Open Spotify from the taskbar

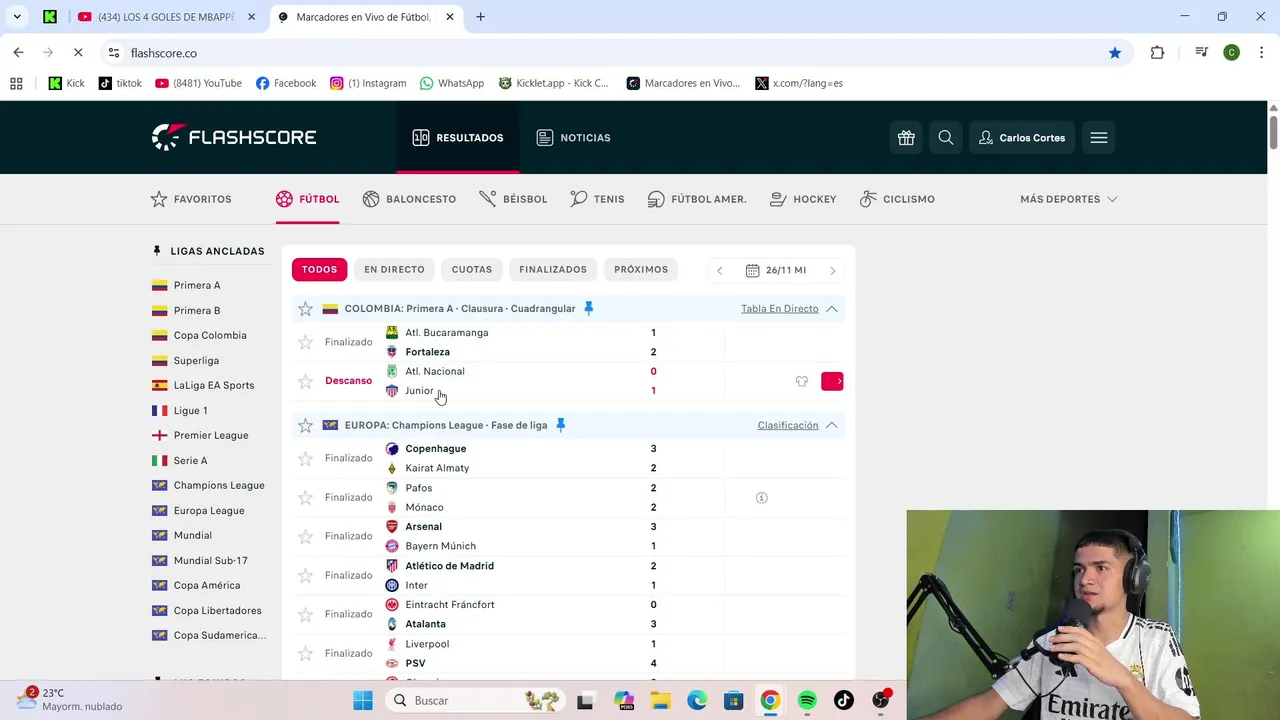[807, 700]
